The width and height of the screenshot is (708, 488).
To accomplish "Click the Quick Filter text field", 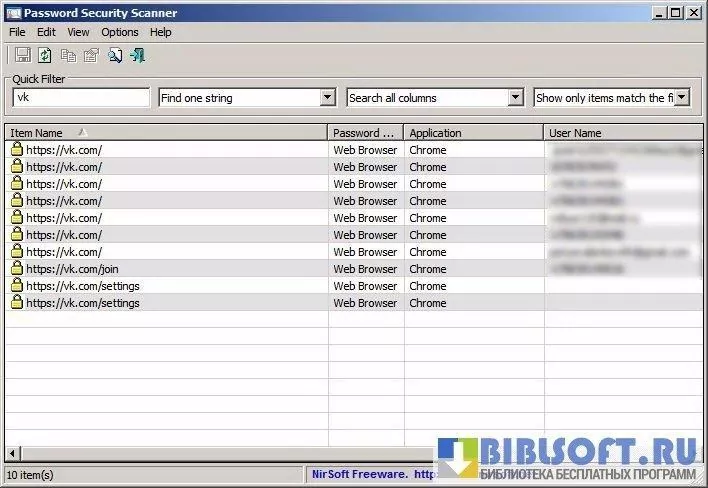I will click(82, 98).
